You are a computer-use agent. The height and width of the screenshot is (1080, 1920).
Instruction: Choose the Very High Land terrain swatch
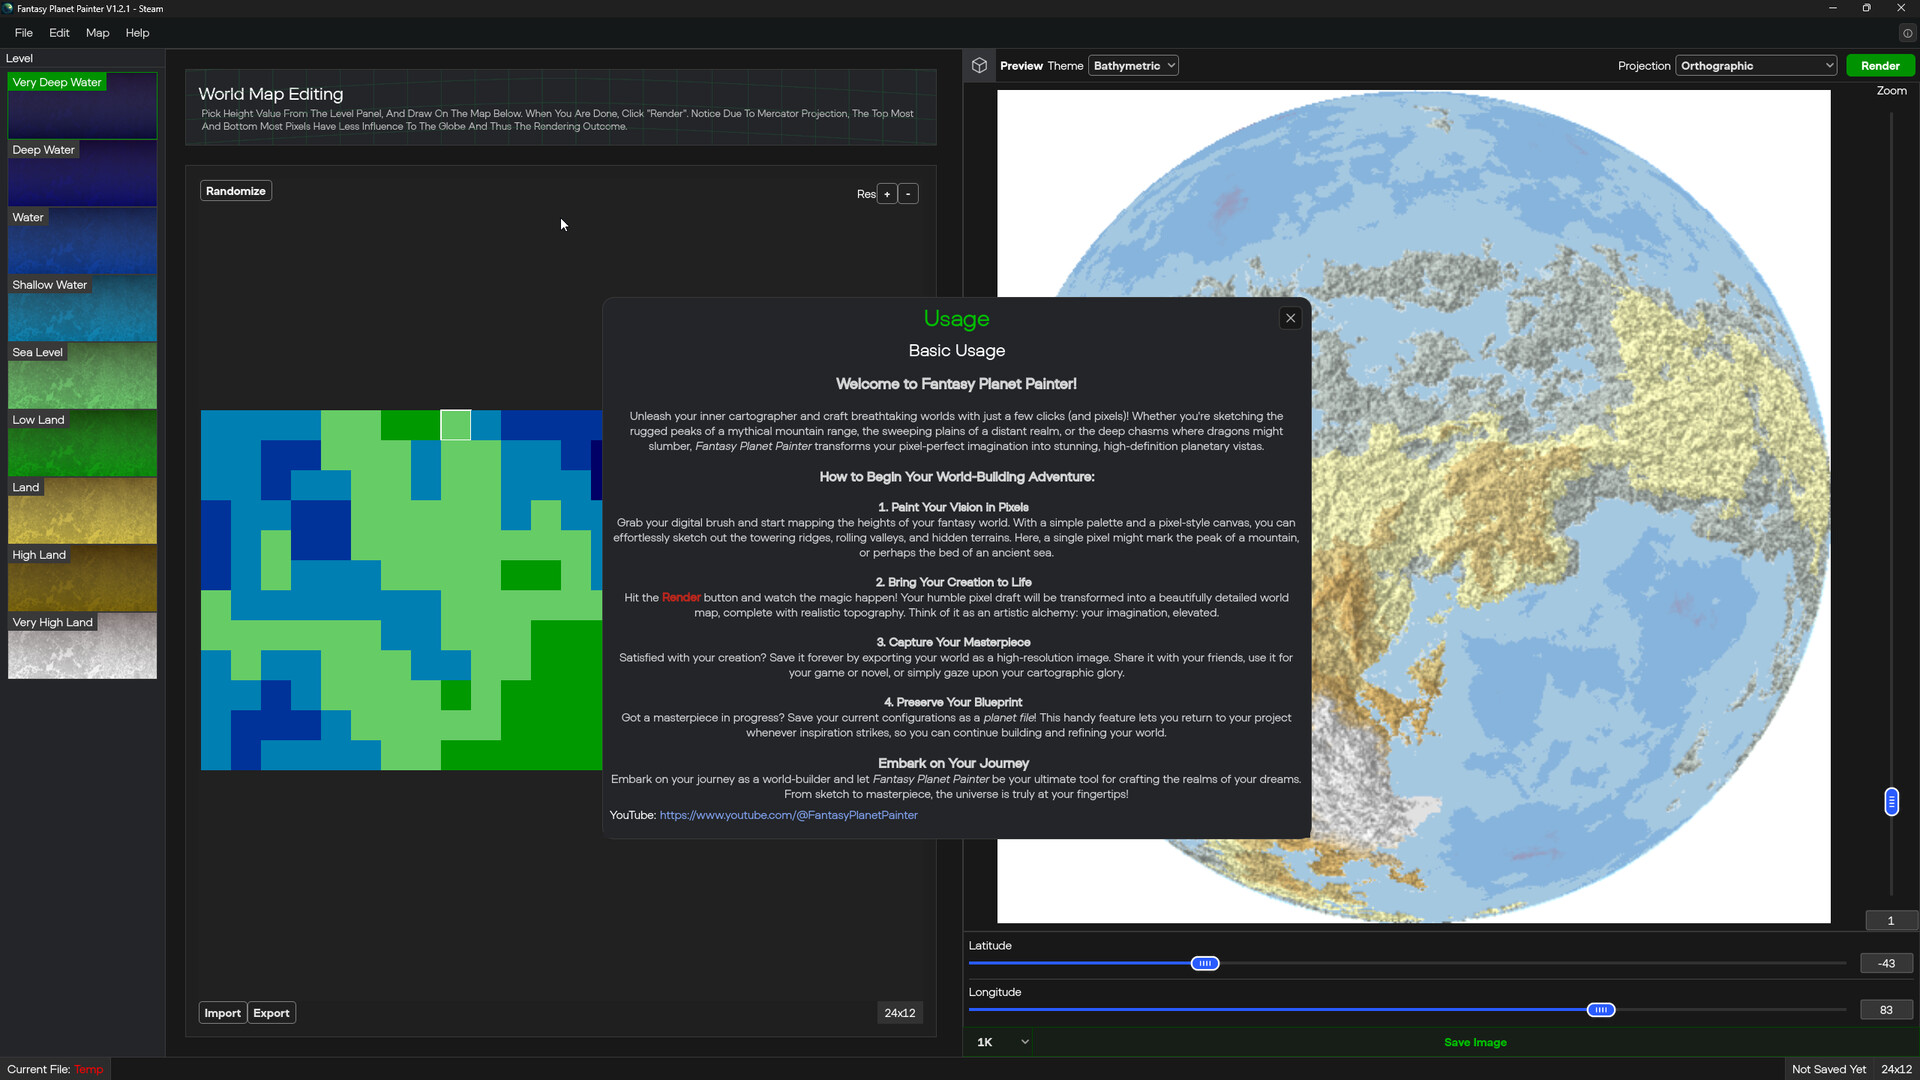pos(82,646)
